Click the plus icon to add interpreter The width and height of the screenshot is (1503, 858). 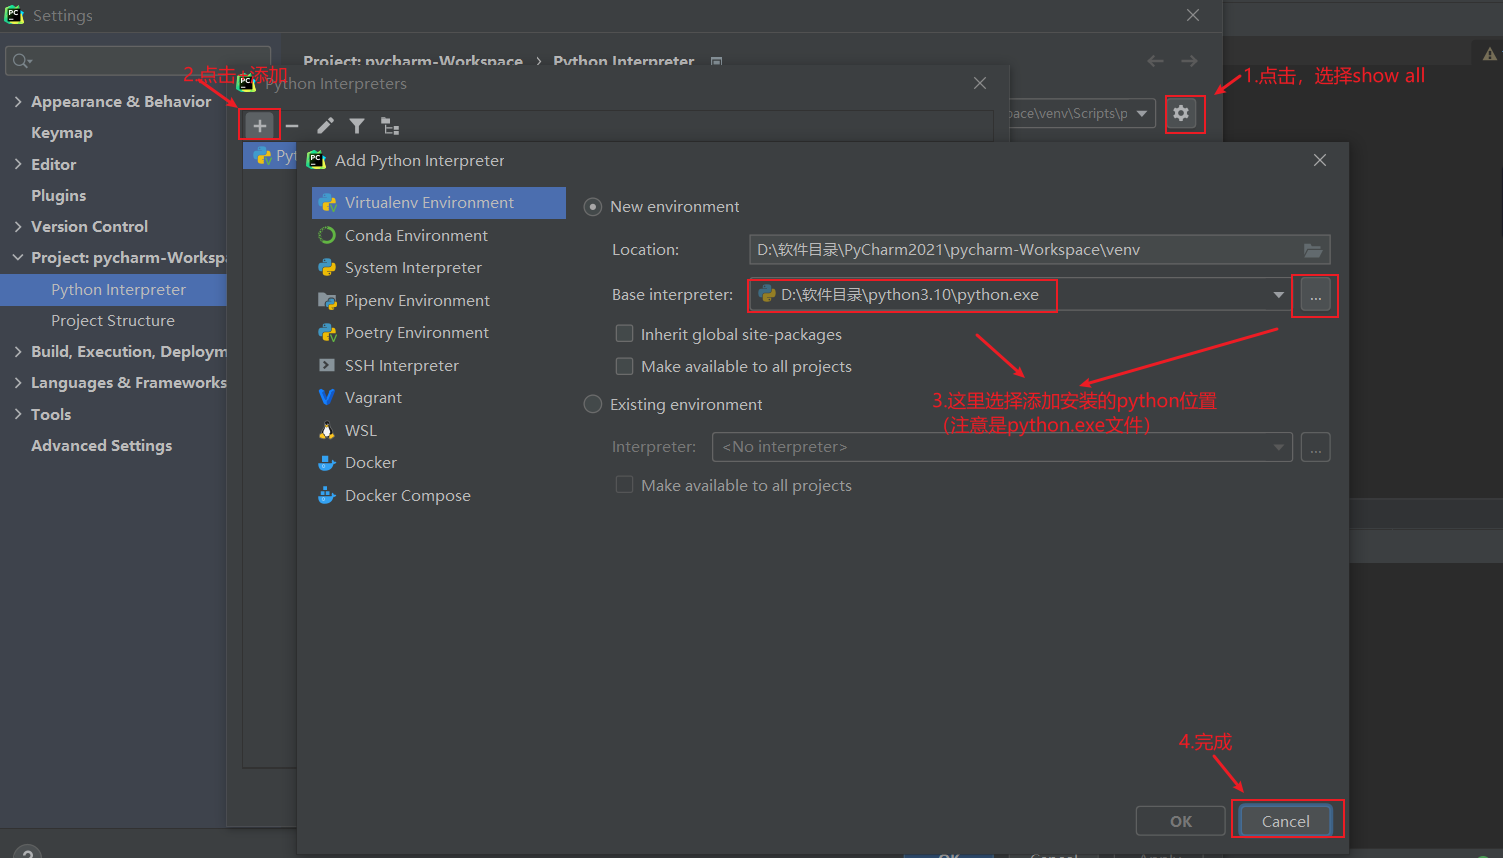point(260,126)
